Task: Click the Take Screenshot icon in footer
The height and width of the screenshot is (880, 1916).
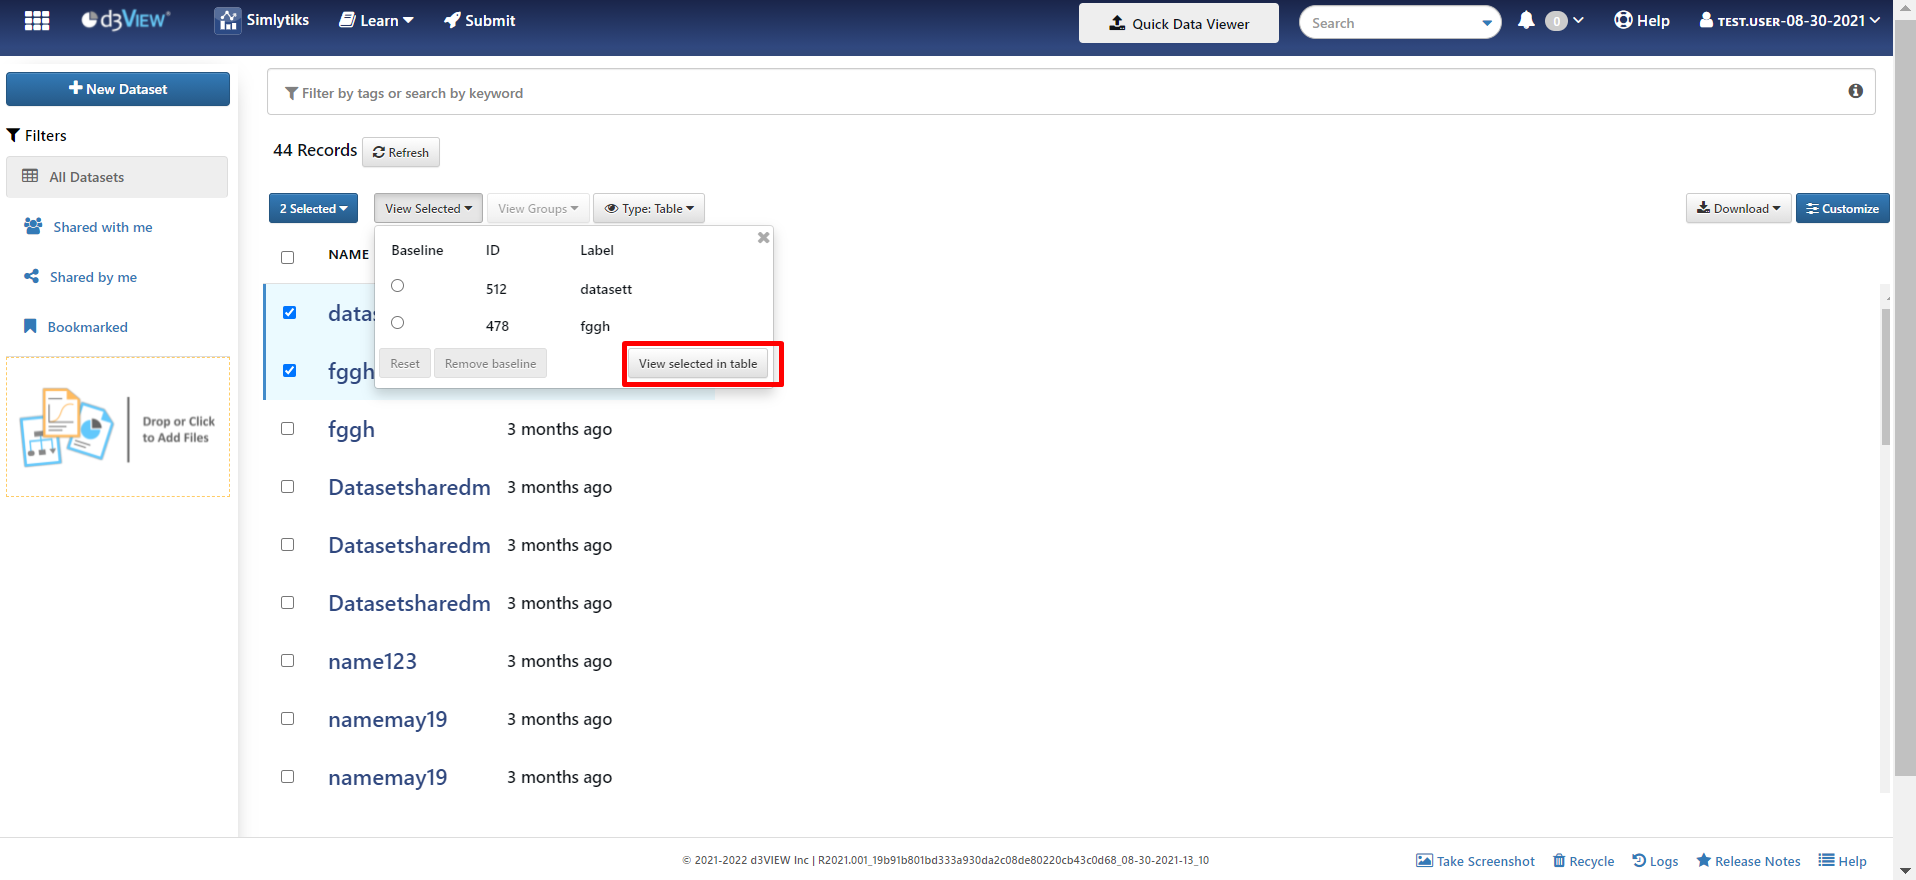Action: click(1424, 861)
